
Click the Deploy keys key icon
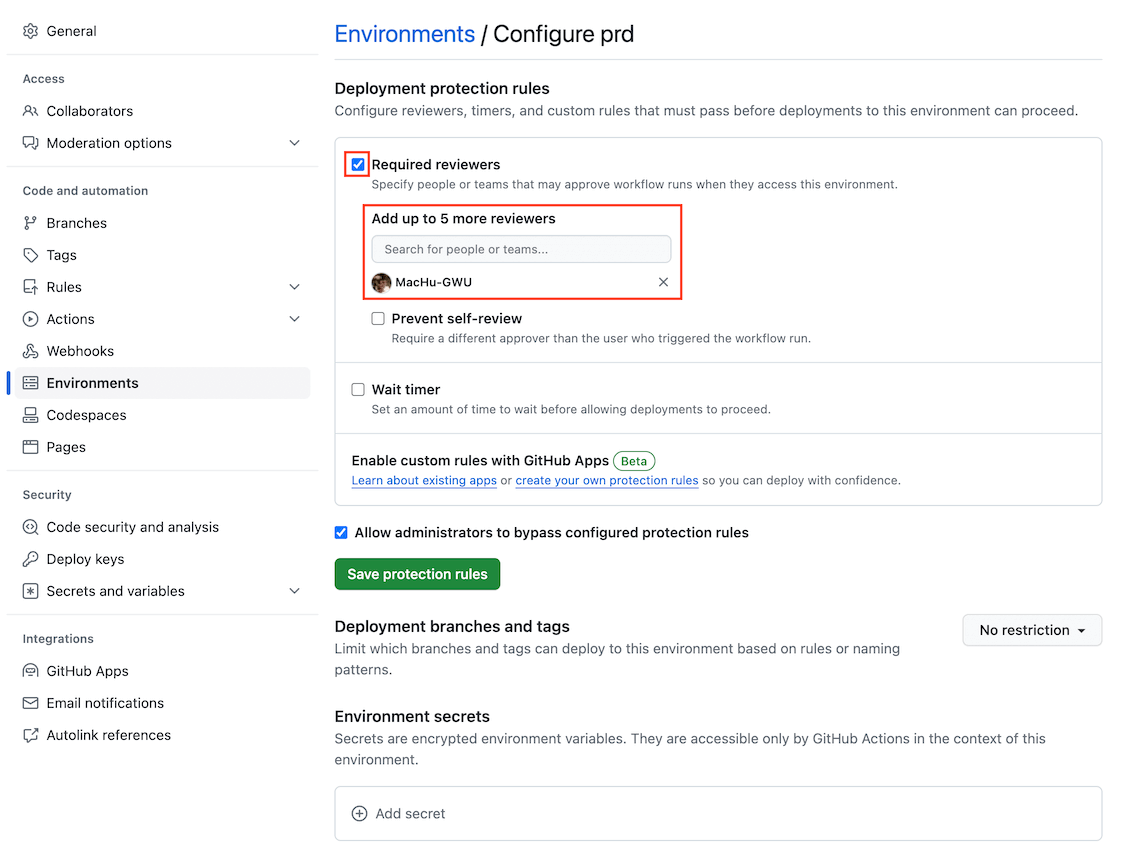30,559
